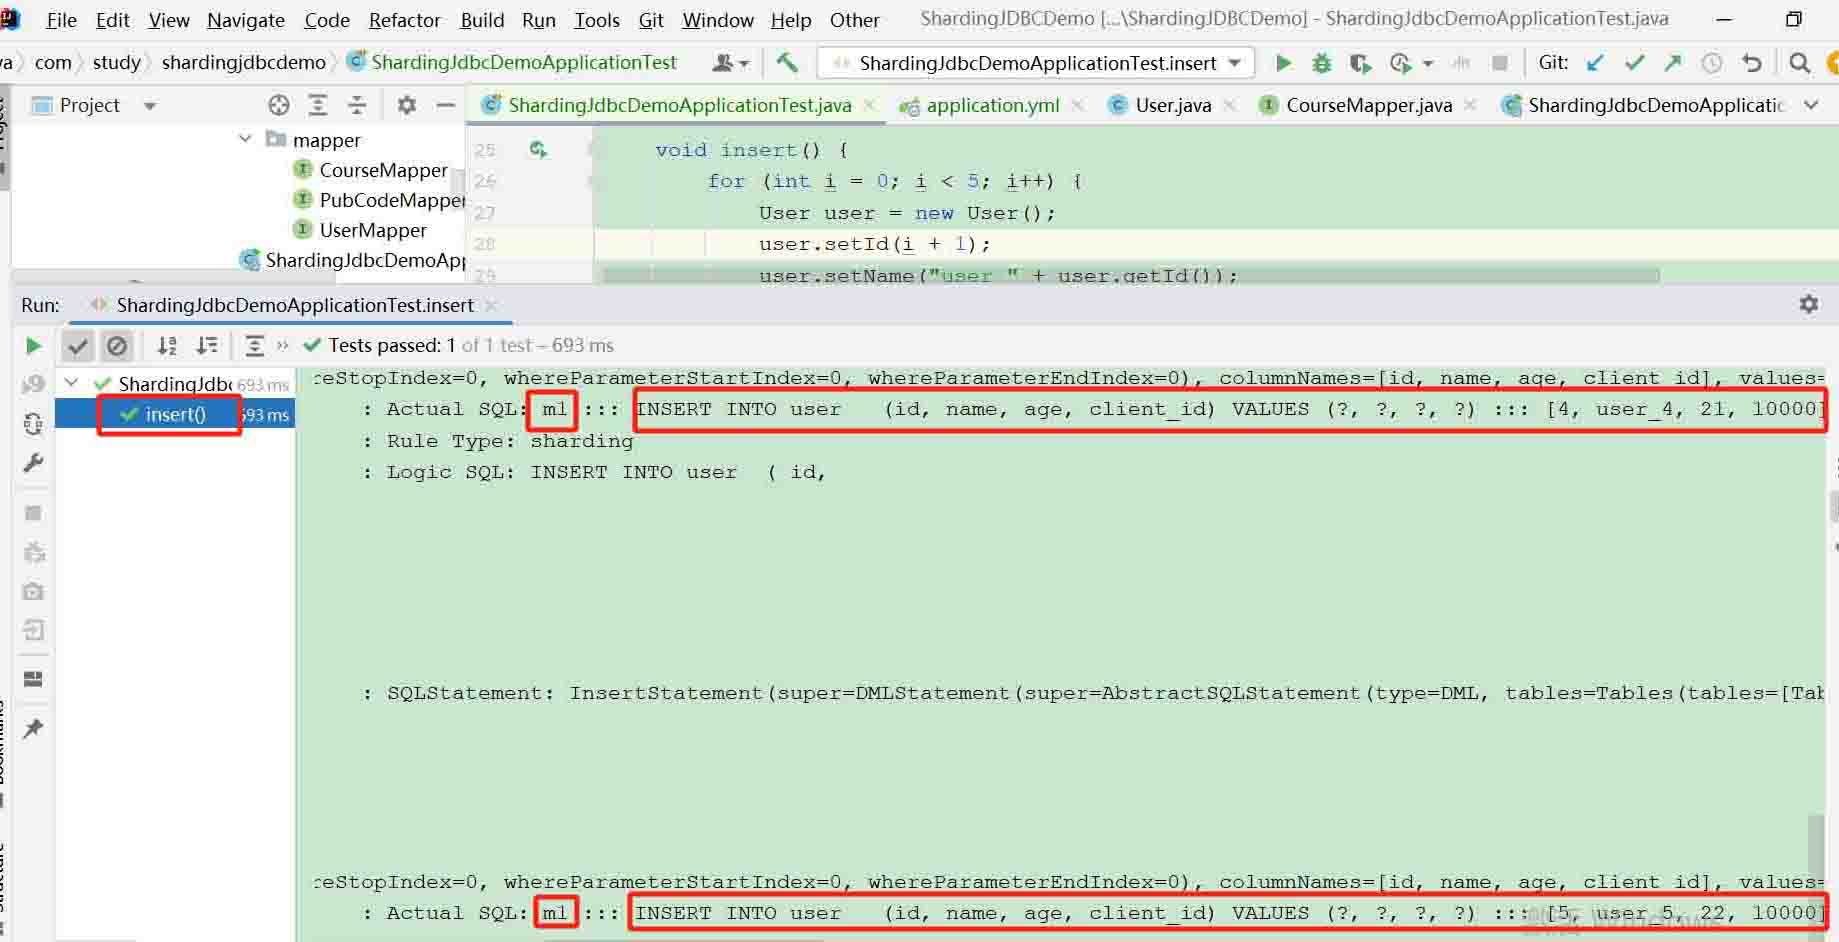Rerun tests using the Run panel play icon
Image resolution: width=1839 pixels, height=942 pixels.
click(x=33, y=346)
